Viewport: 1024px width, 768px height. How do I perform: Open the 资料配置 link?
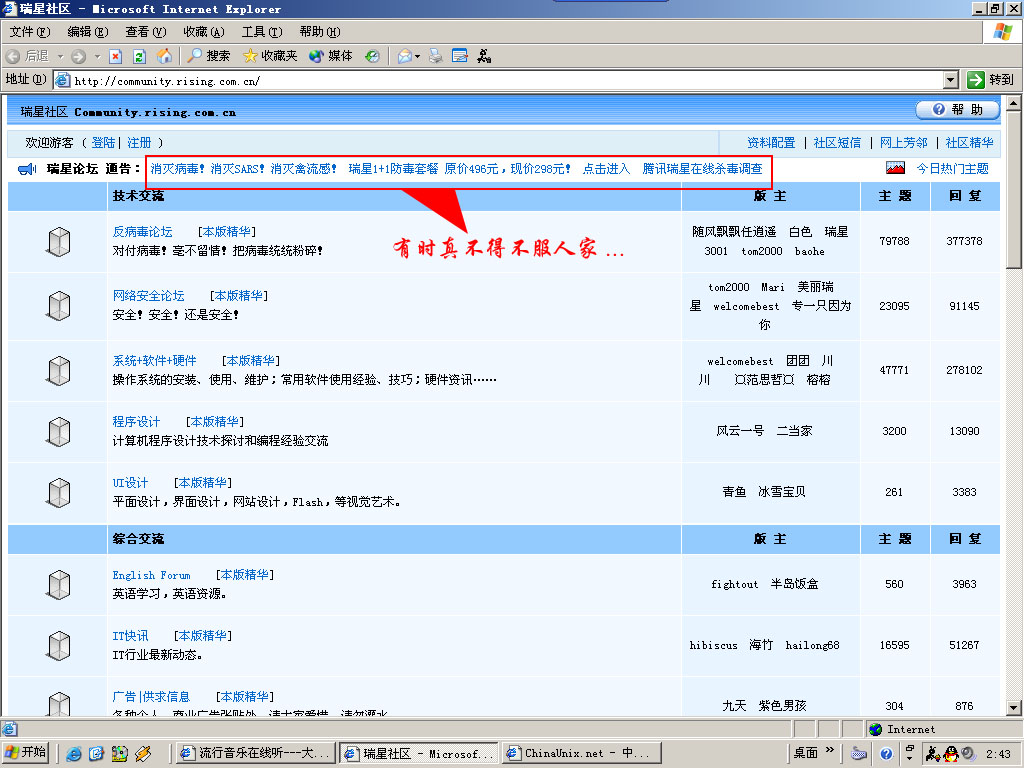click(x=771, y=142)
